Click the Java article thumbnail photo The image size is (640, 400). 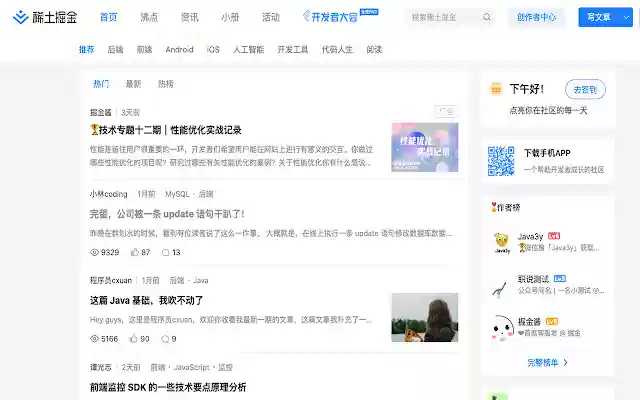pyautogui.click(x=424, y=318)
